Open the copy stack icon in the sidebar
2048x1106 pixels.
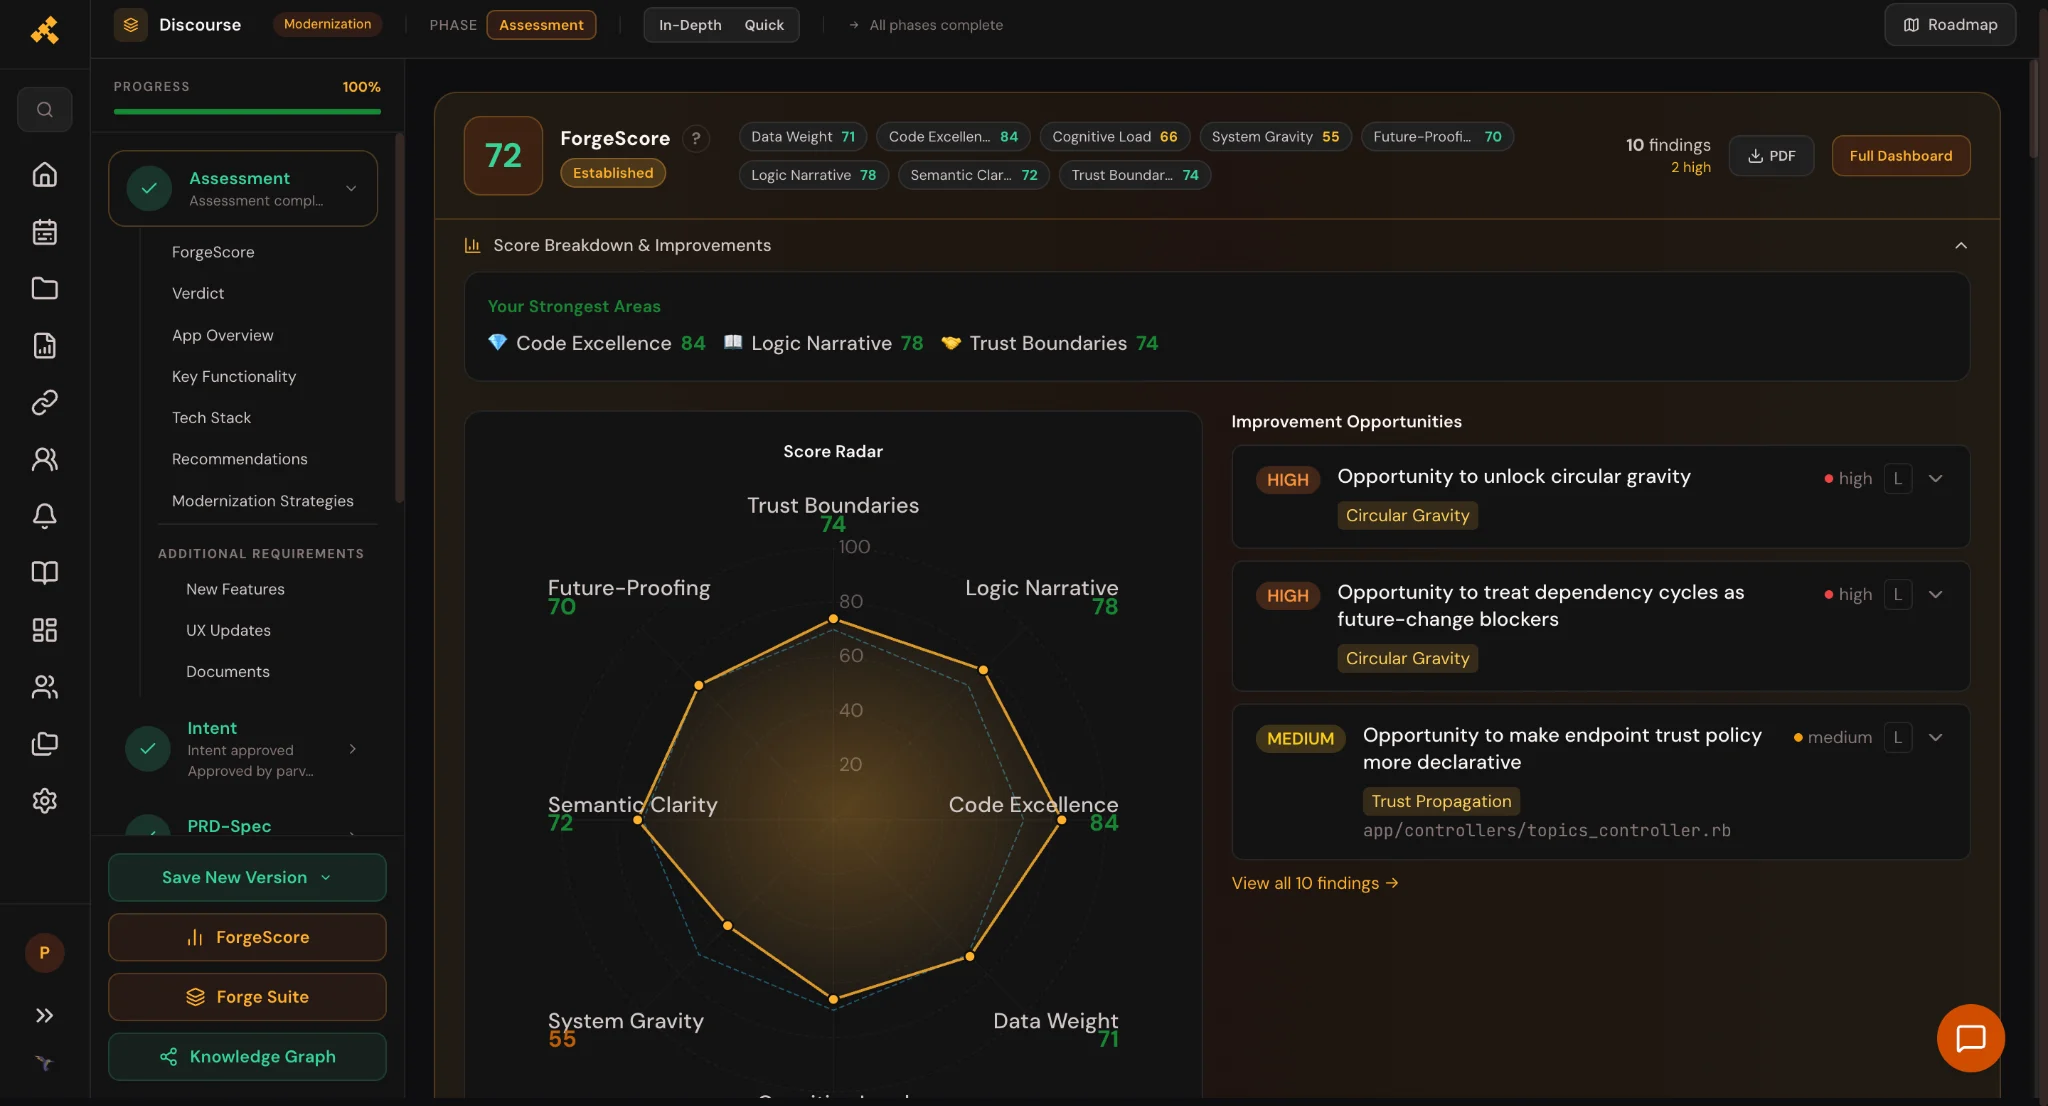tap(44, 744)
